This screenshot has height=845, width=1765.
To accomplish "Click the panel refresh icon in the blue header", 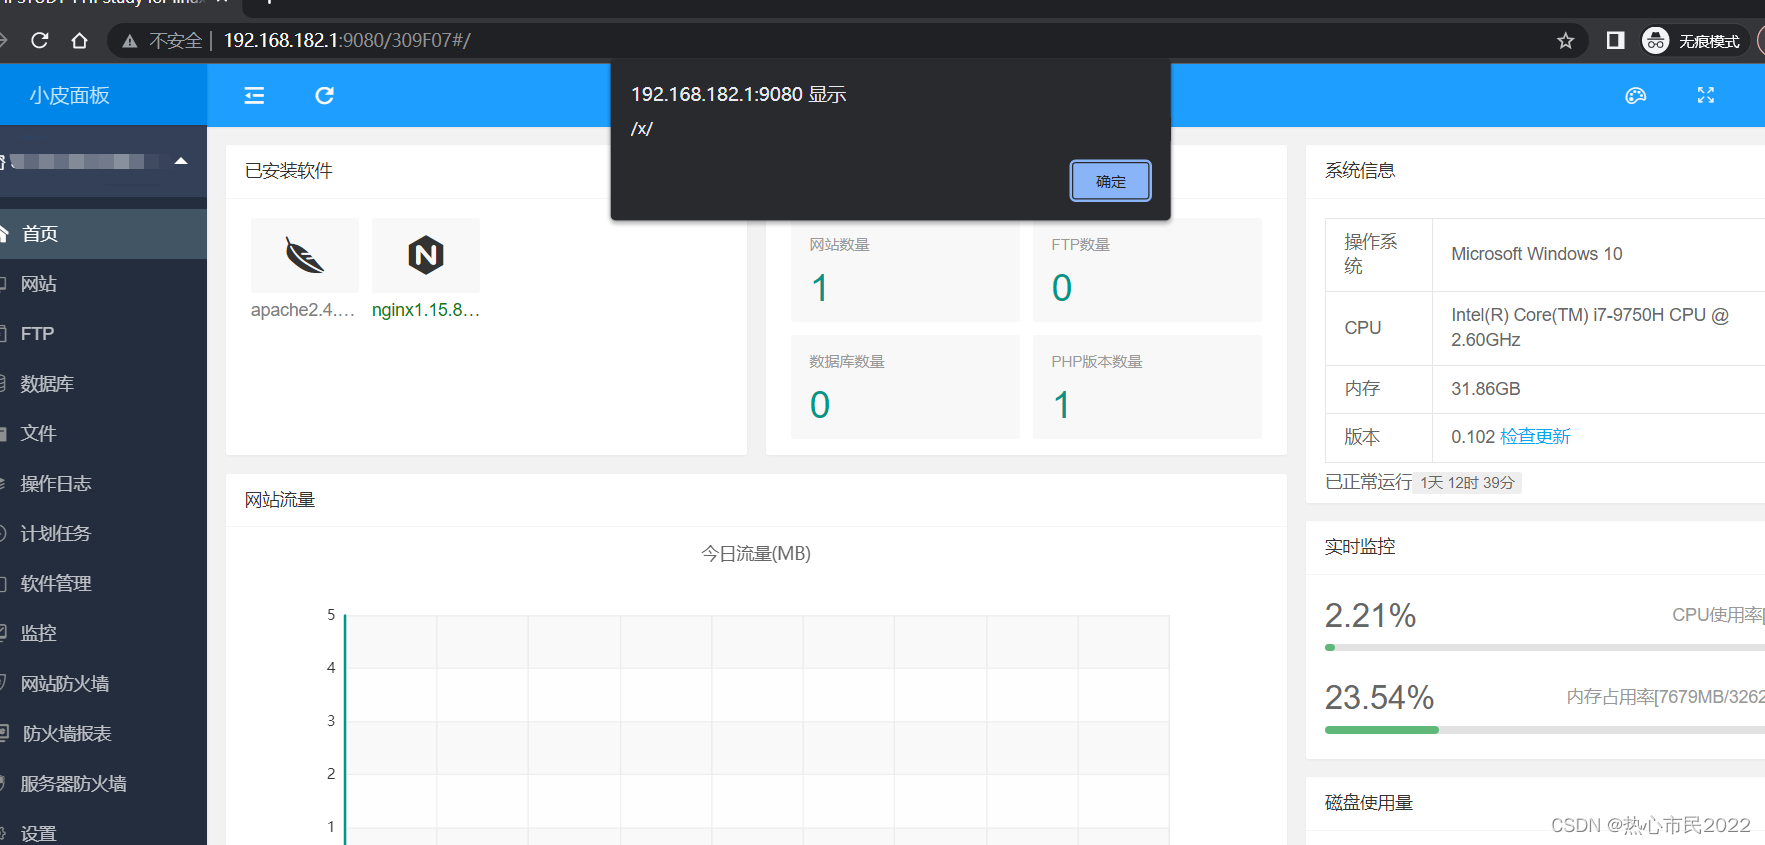I will coord(324,95).
